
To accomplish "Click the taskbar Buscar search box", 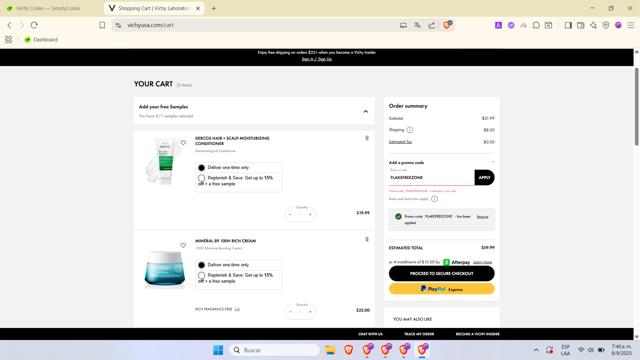I will tap(274, 350).
